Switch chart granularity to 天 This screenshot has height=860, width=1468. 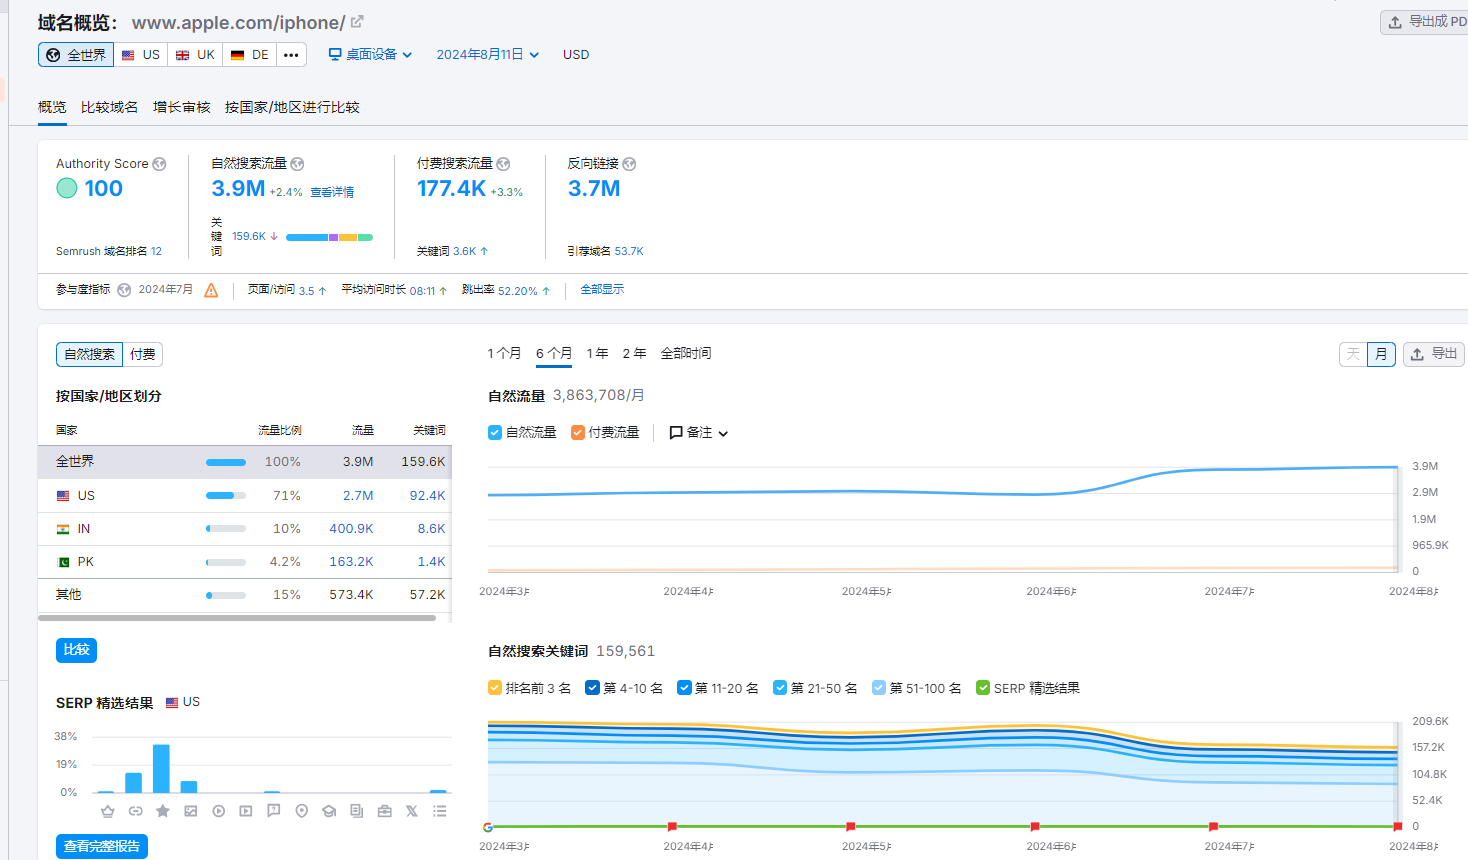[x=1353, y=354]
